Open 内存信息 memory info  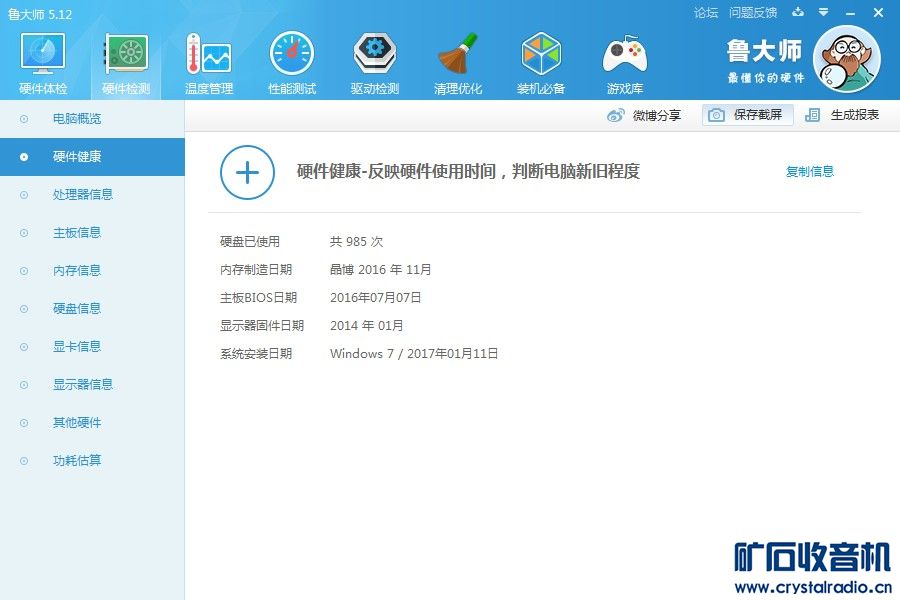click(92, 270)
